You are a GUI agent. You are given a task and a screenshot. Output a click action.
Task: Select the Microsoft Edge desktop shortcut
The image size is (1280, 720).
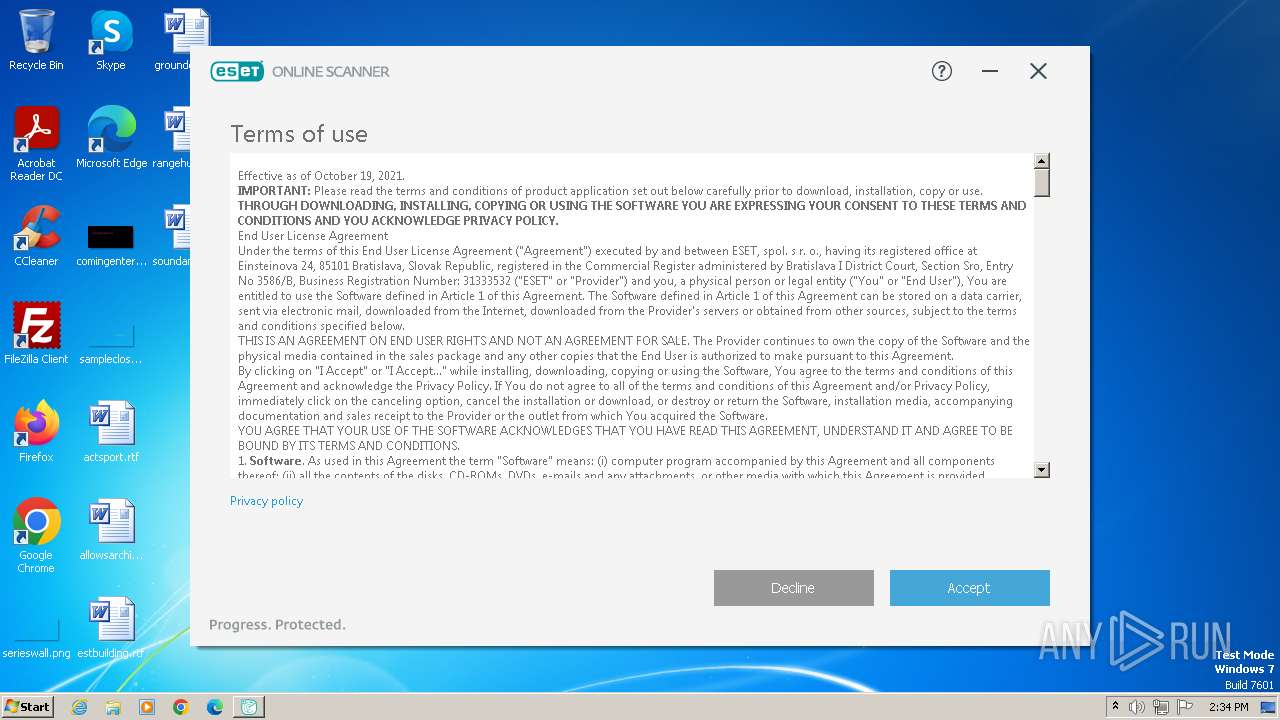point(111,138)
